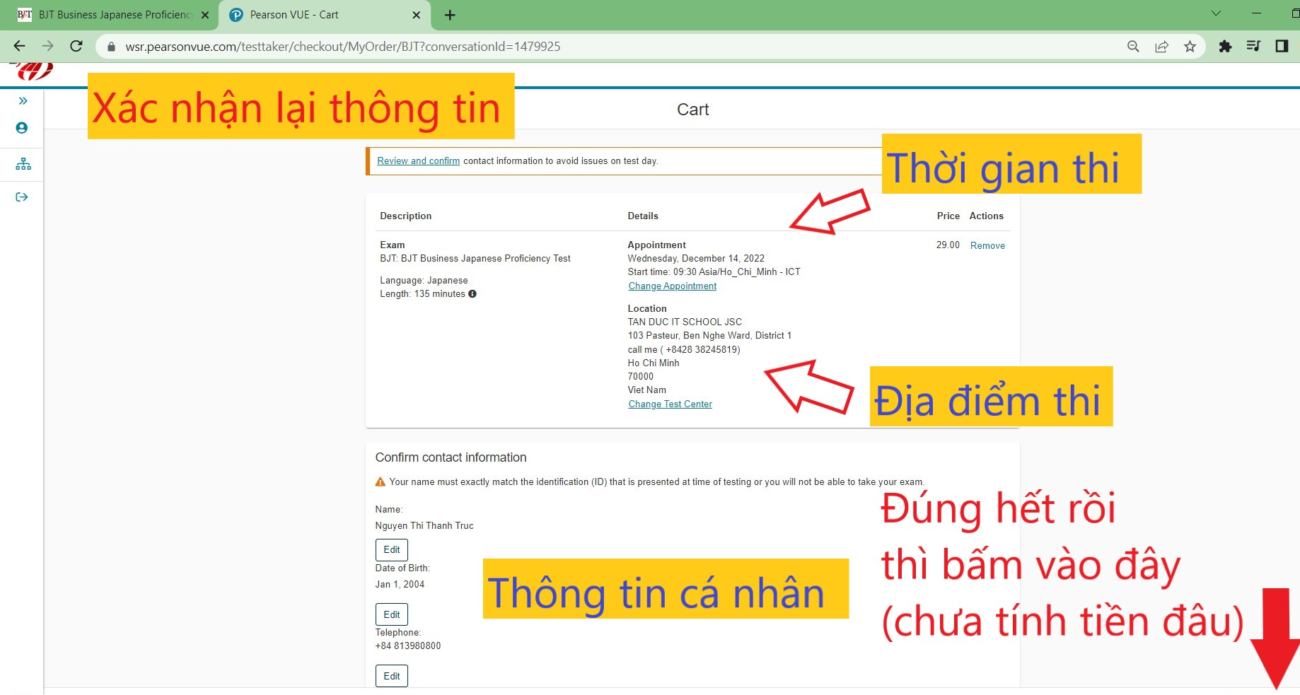Minimize the browser window
This screenshot has height=695, width=1300.
coord(1256,14)
